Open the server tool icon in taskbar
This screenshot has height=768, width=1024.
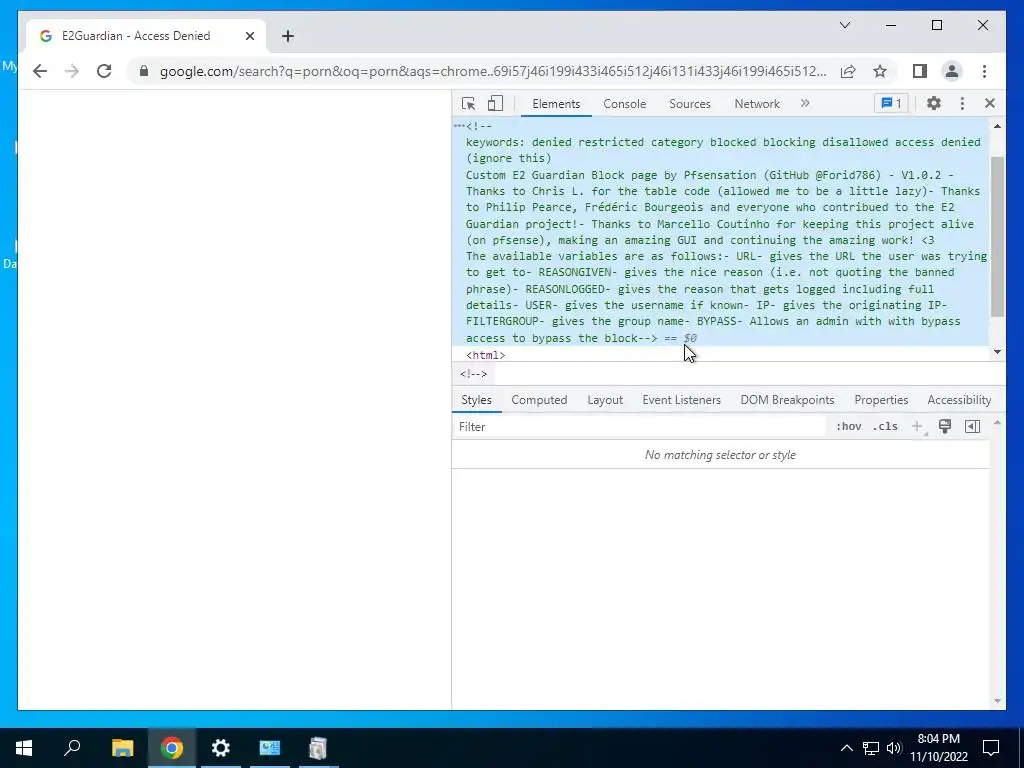(x=318, y=748)
